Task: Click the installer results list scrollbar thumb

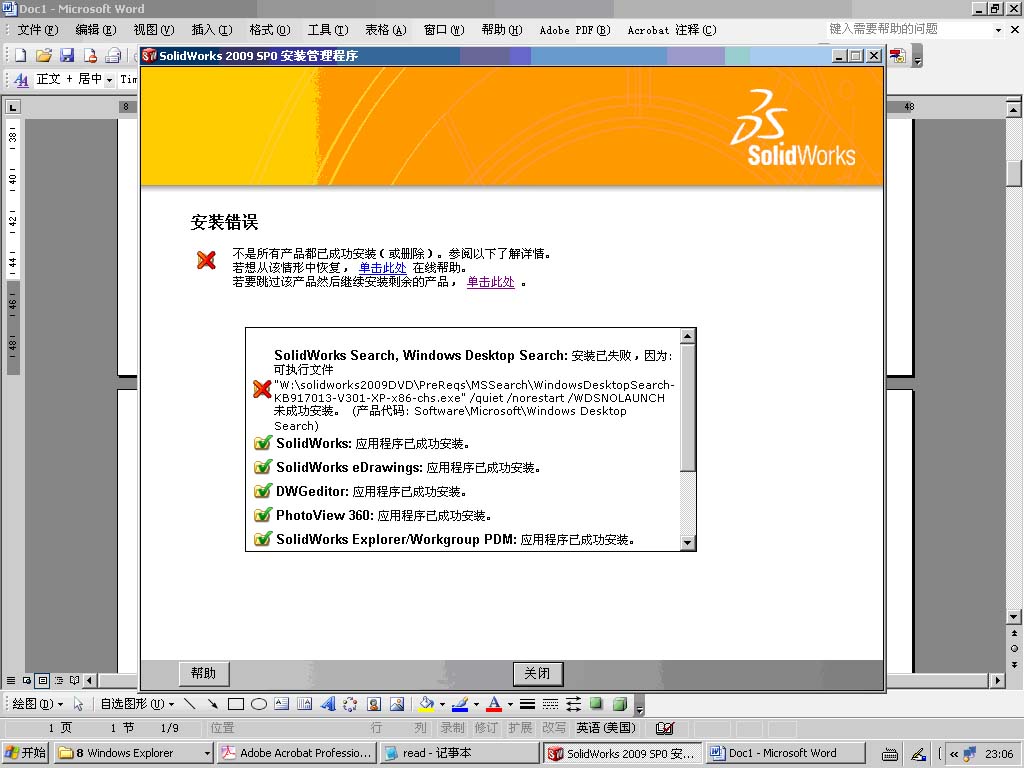Action: click(x=687, y=407)
